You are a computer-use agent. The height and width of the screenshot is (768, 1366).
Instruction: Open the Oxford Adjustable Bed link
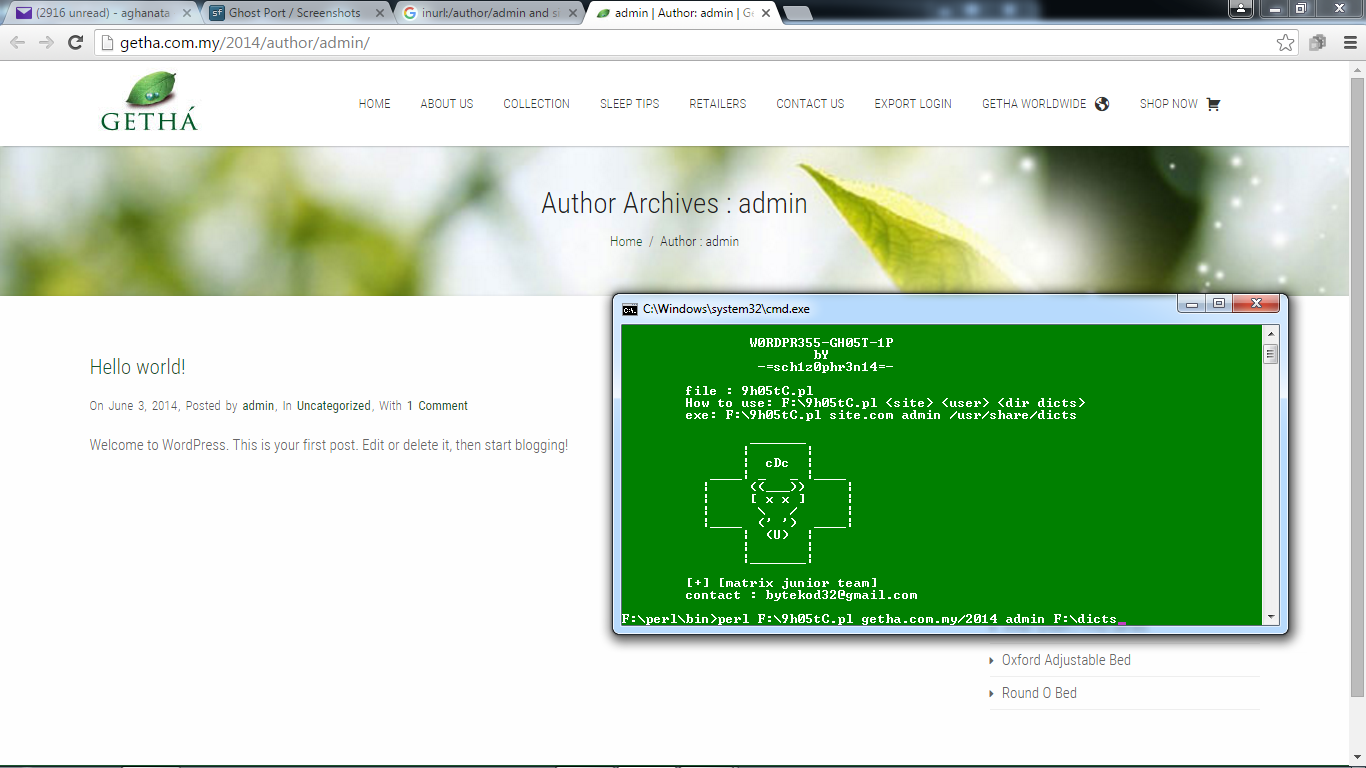click(1066, 660)
